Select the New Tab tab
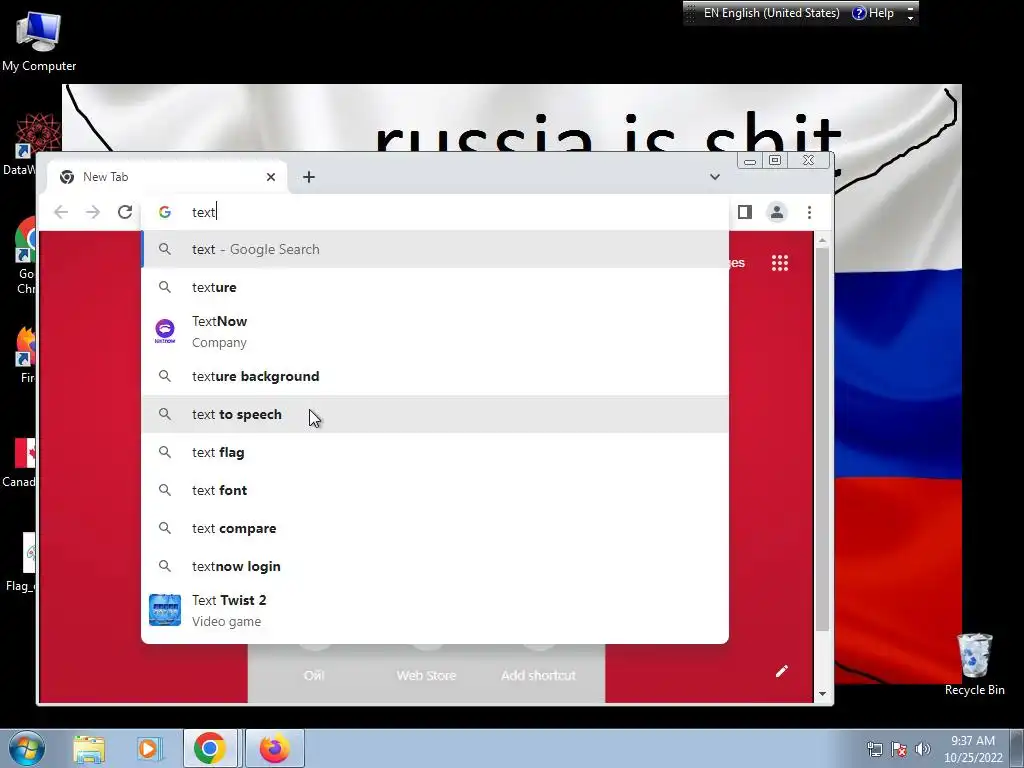The image size is (1024, 768). pyautogui.click(x=167, y=177)
